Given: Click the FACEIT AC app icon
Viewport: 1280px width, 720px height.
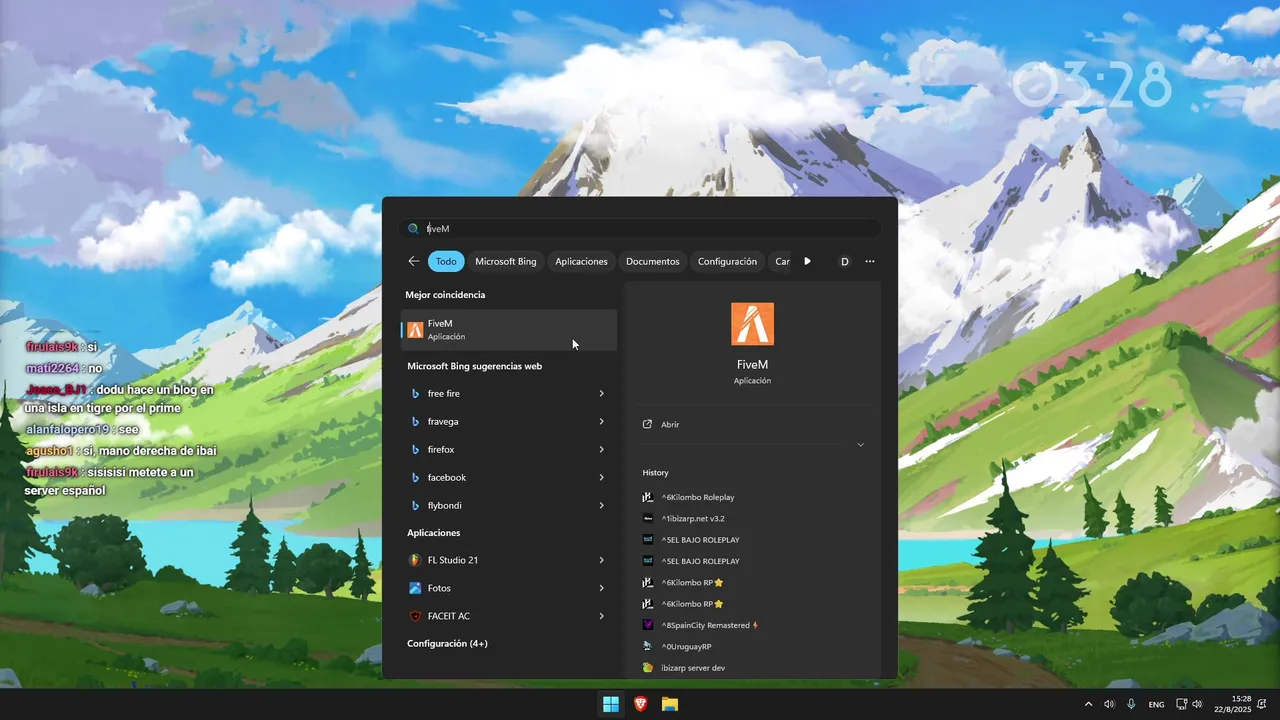Looking at the screenshot, I should (x=415, y=616).
